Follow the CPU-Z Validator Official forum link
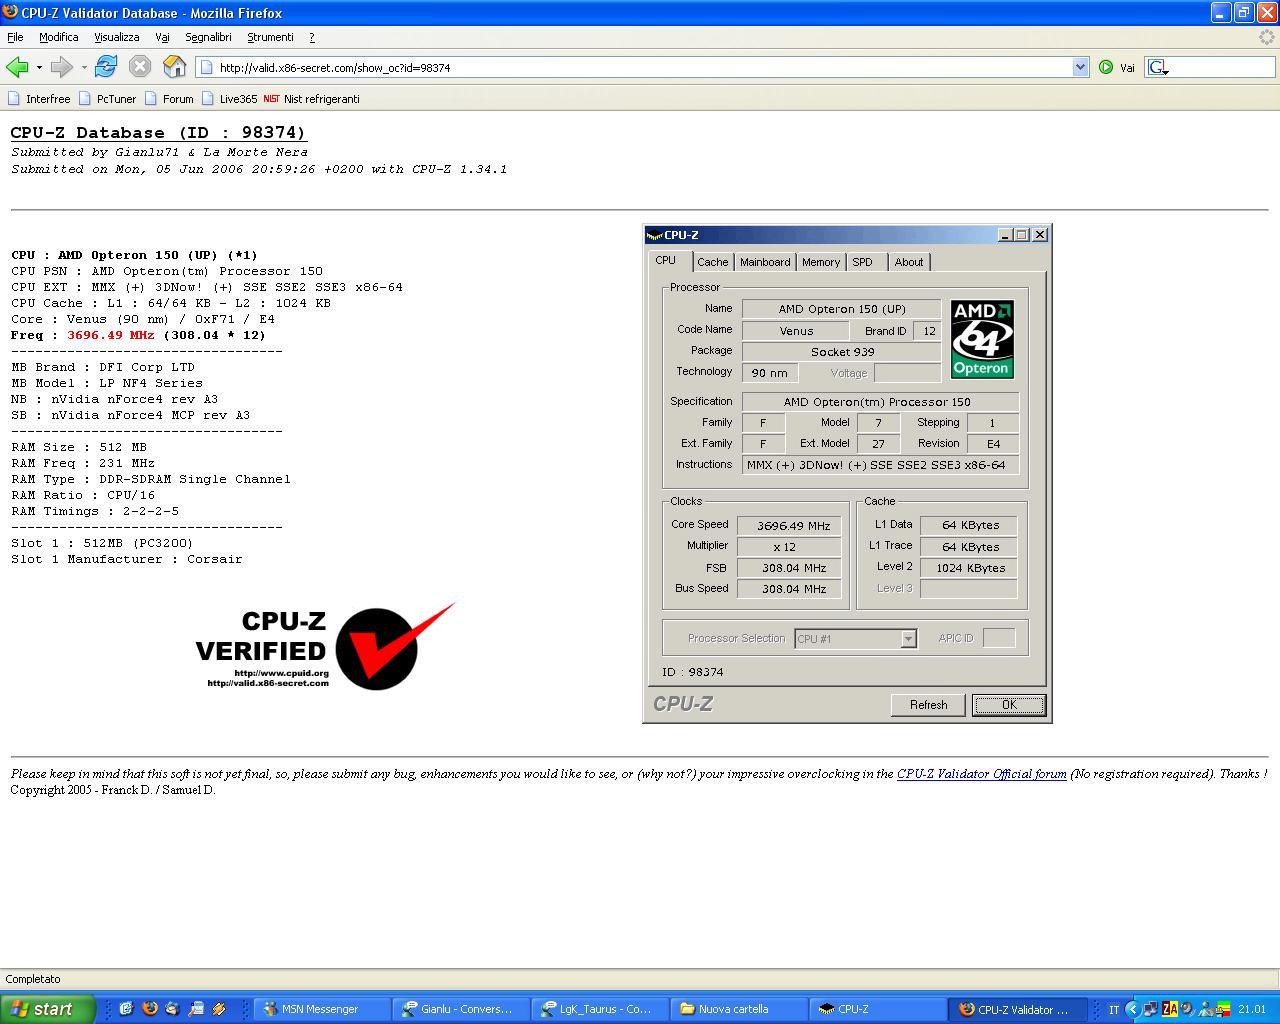1280x1024 pixels. pos(981,774)
